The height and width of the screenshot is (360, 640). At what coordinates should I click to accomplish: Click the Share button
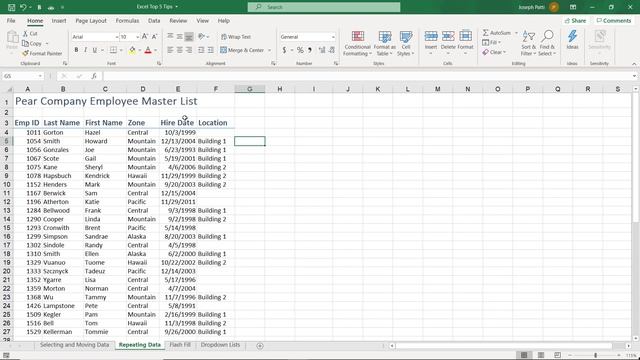(575, 20)
